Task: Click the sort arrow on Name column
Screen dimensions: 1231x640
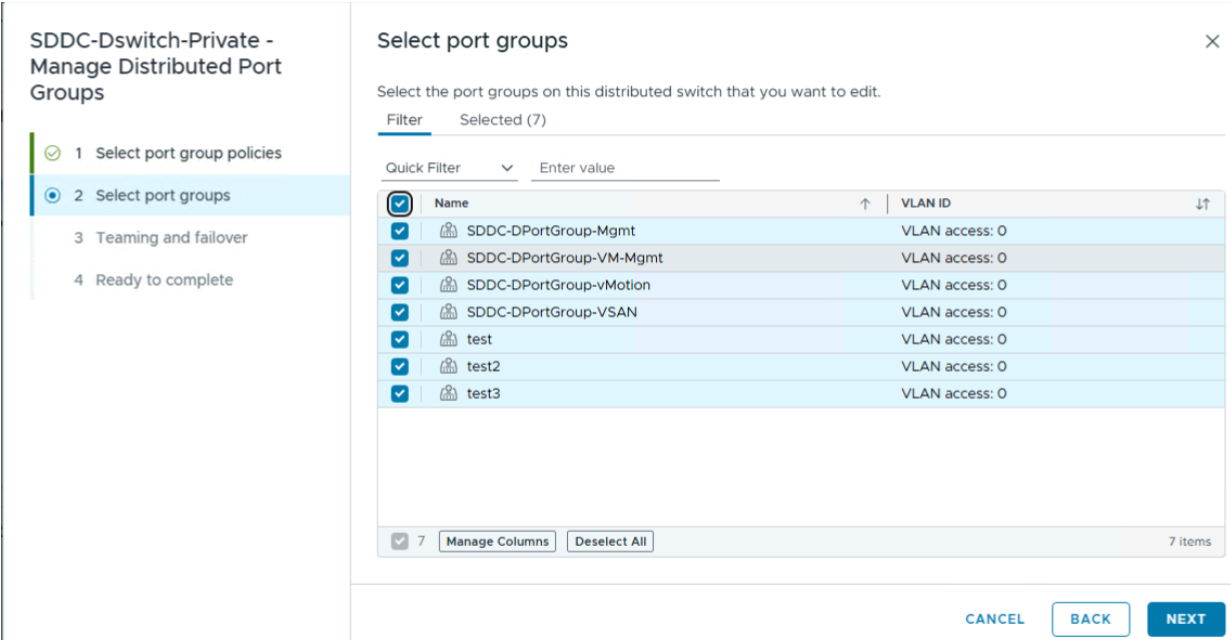Action: 865,204
